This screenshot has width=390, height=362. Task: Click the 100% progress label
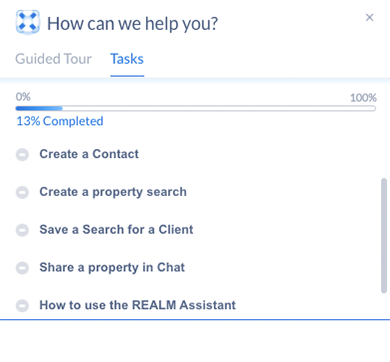[x=363, y=98]
